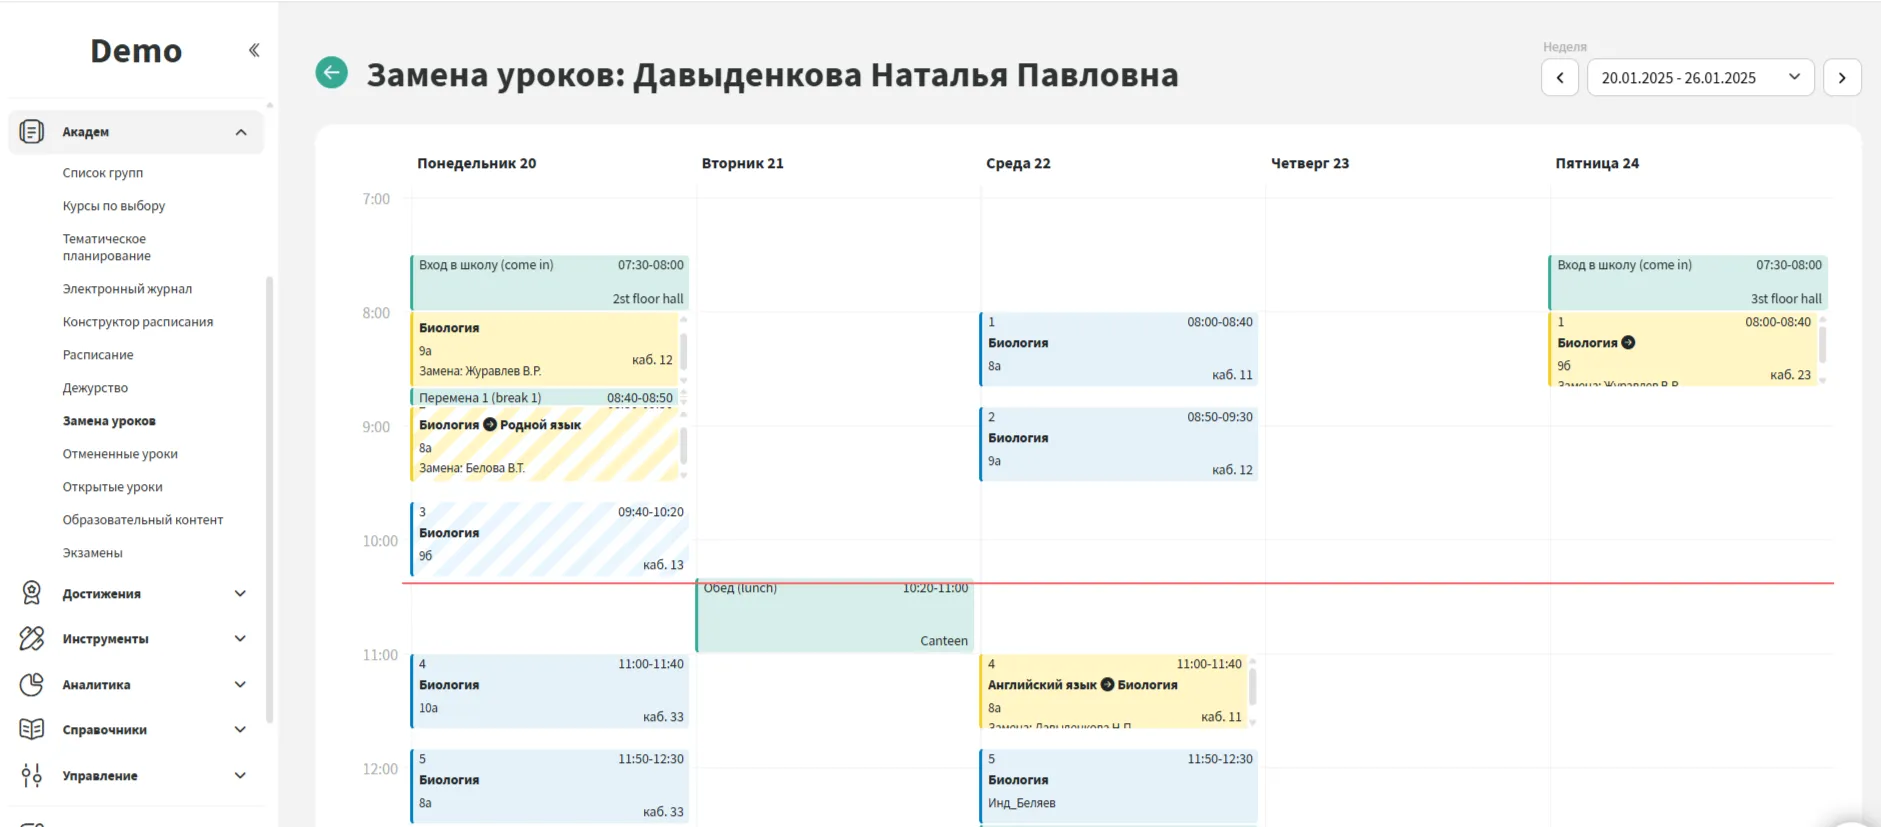Click the sidebar vertical scrollbar
Viewport: 1881px width, 827px height.
[269, 500]
